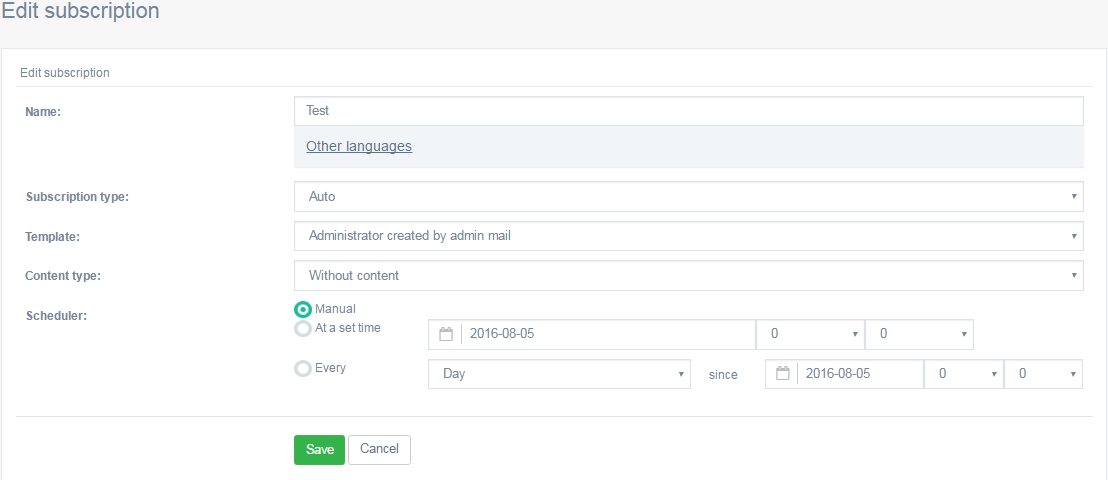
Task: Cancel editing the subscription
Action: tap(379, 450)
